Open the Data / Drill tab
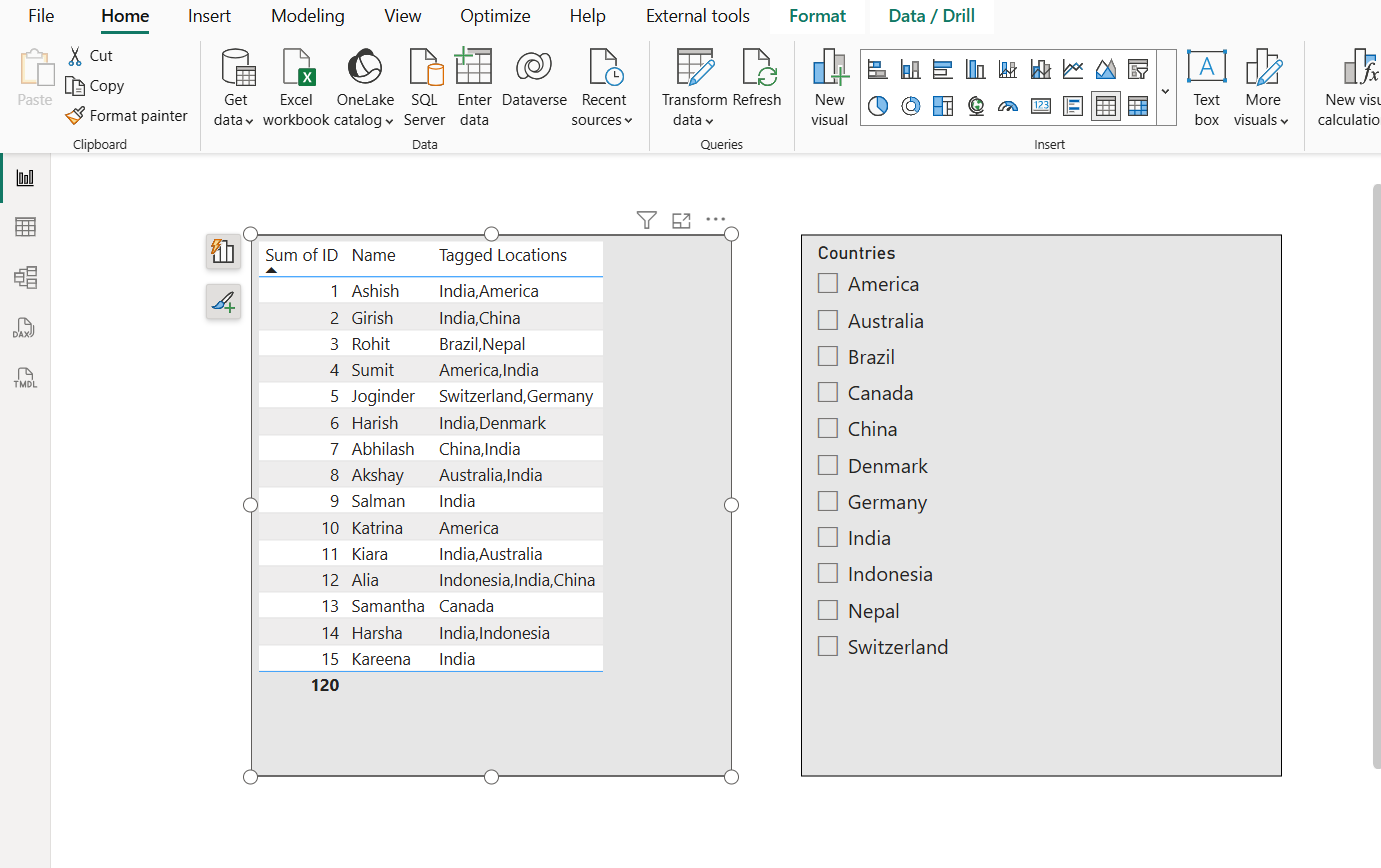1381x868 pixels. tap(930, 16)
